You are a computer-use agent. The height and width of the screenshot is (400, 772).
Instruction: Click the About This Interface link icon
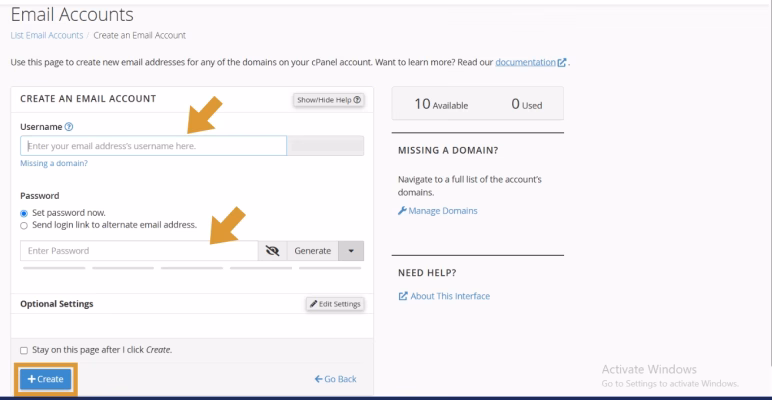[402, 296]
